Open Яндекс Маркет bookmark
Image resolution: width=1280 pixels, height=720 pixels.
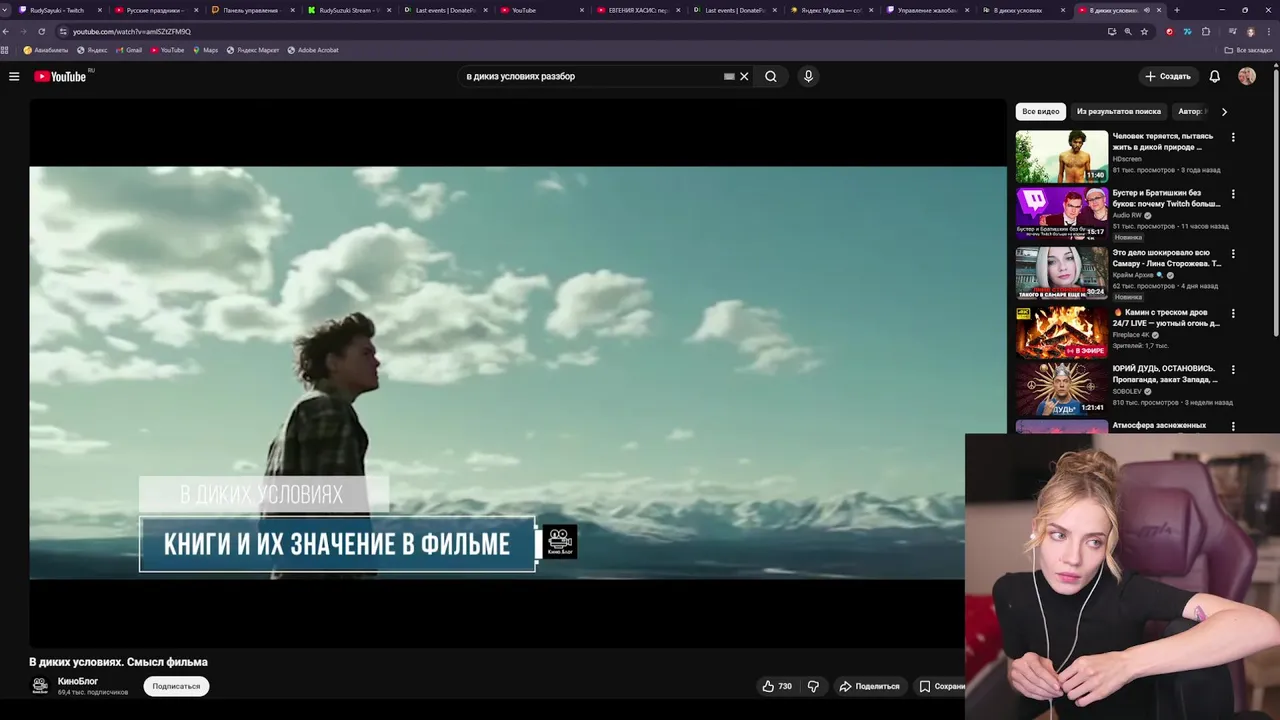click(253, 50)
